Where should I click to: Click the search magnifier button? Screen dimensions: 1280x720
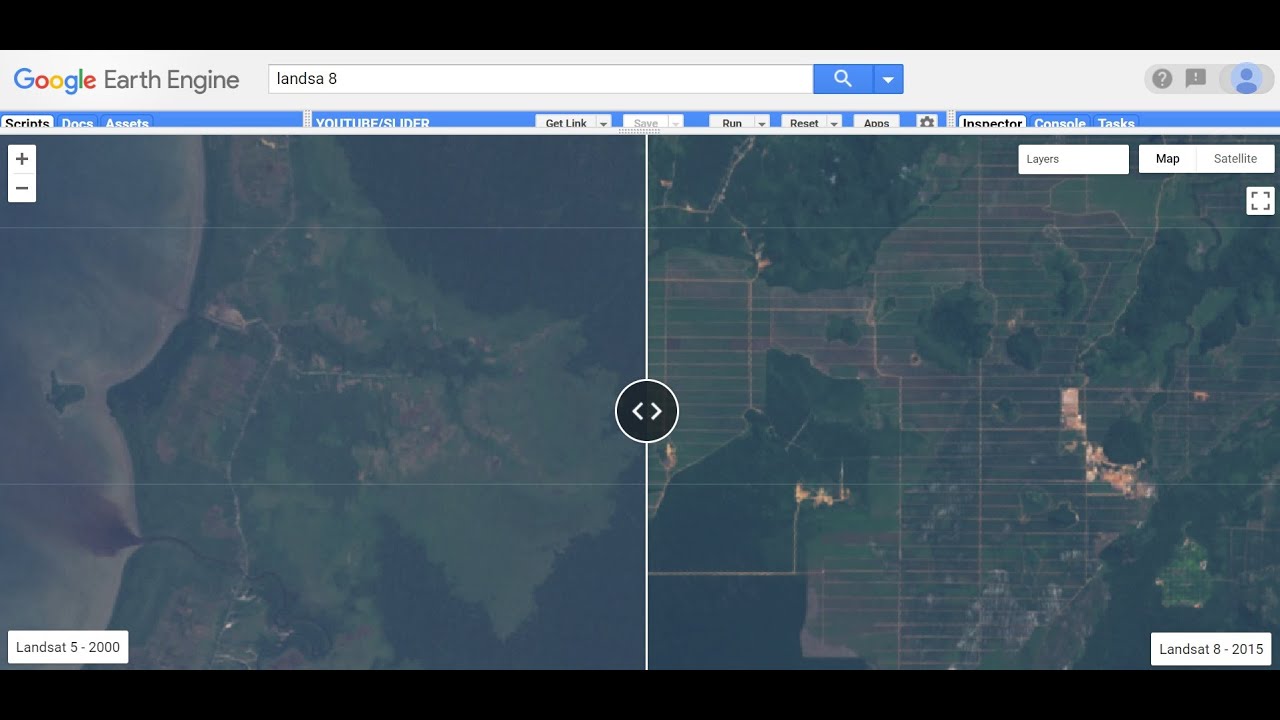tap(843, 79)
